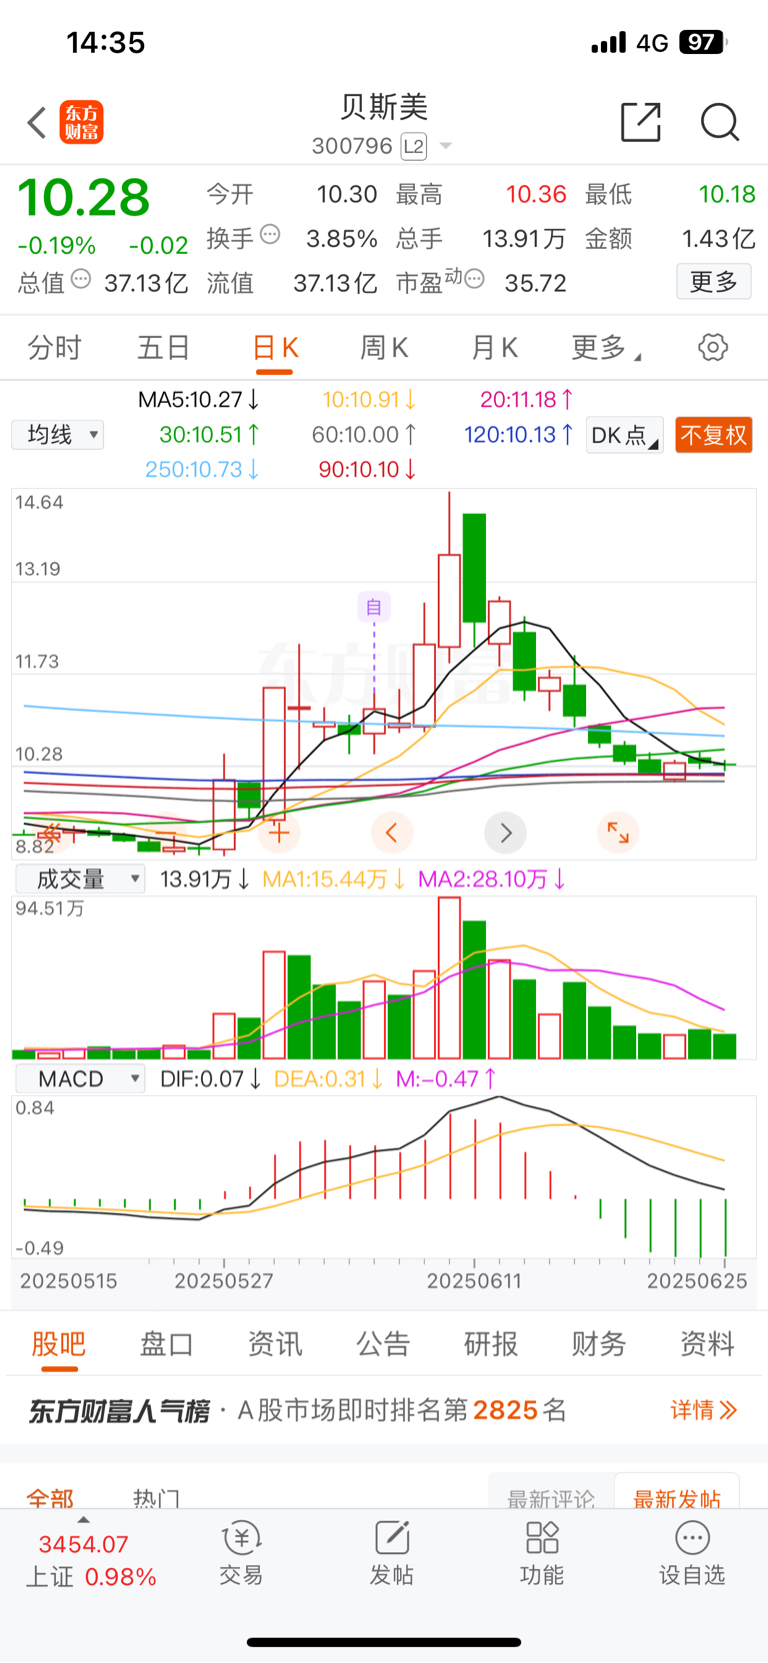Open the MACD indicator dropdown
Screen dimensions: 768x1663
click(80, 1079)
